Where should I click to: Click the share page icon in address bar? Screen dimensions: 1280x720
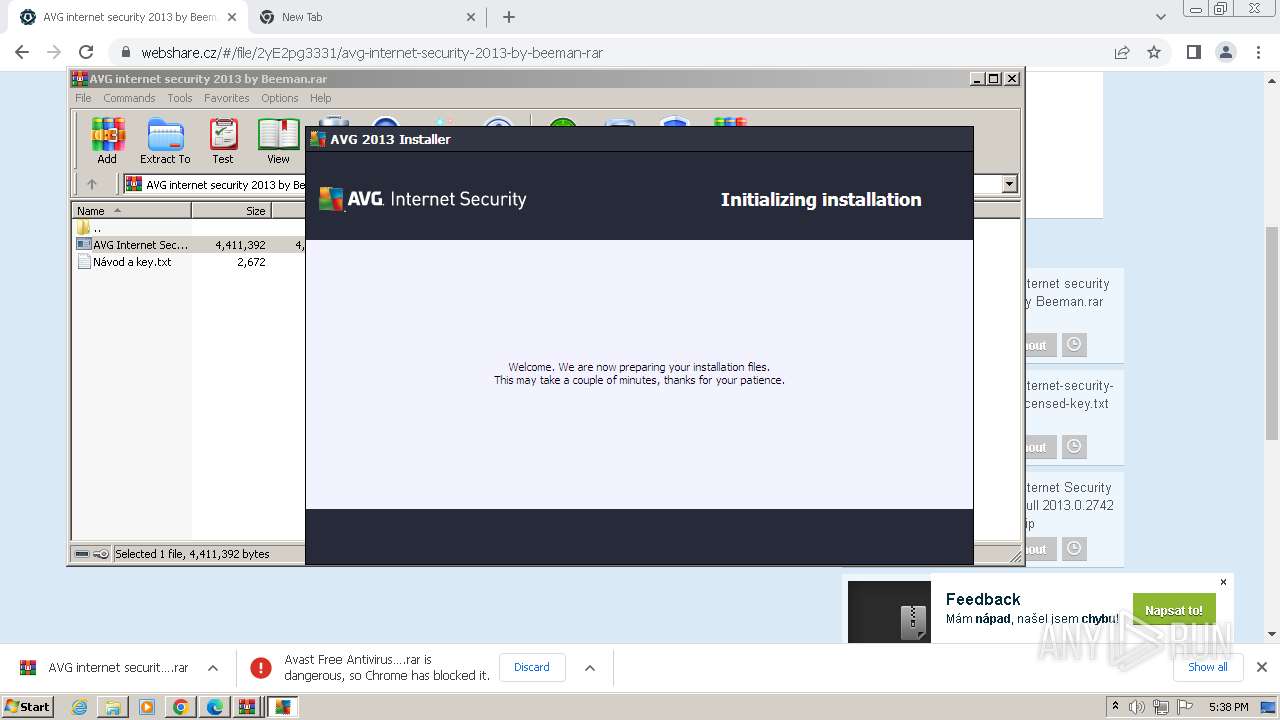1122,52
